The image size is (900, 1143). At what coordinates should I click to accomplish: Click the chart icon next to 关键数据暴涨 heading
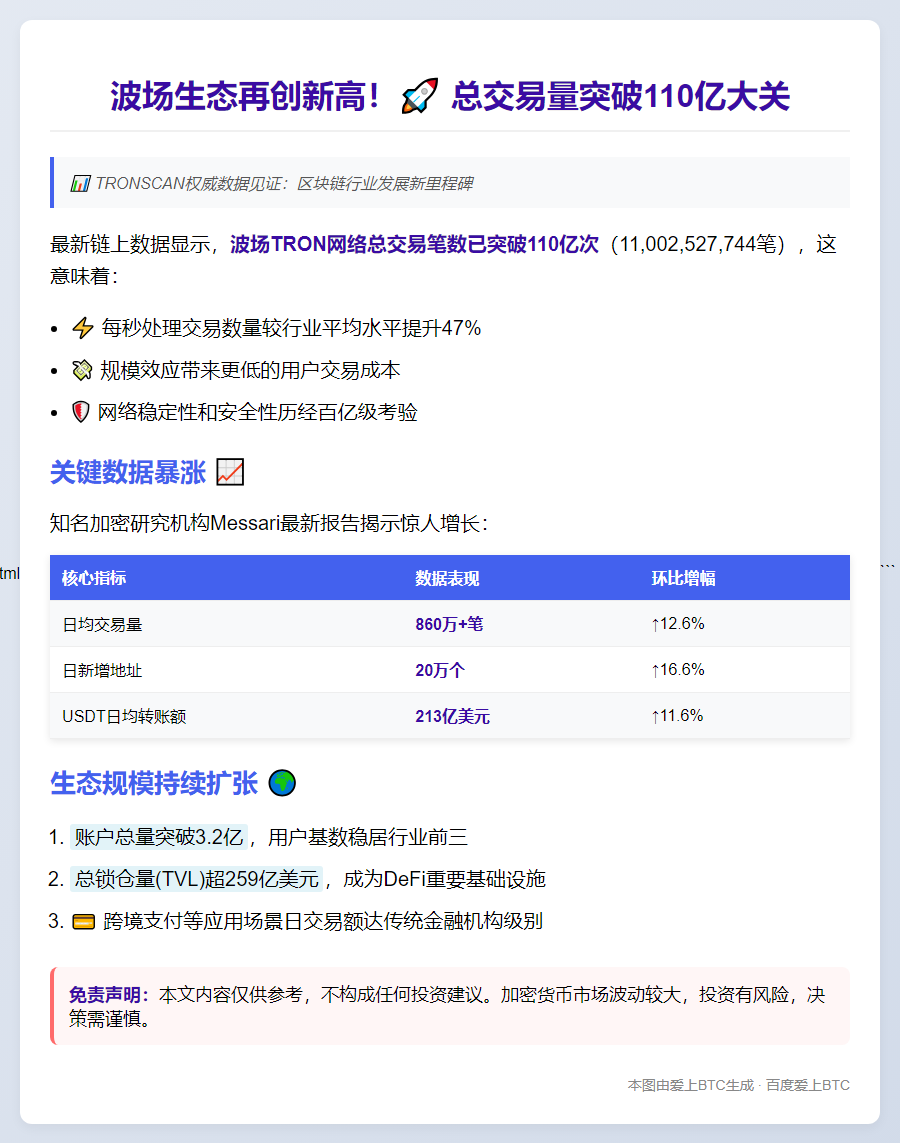[229, 471]
